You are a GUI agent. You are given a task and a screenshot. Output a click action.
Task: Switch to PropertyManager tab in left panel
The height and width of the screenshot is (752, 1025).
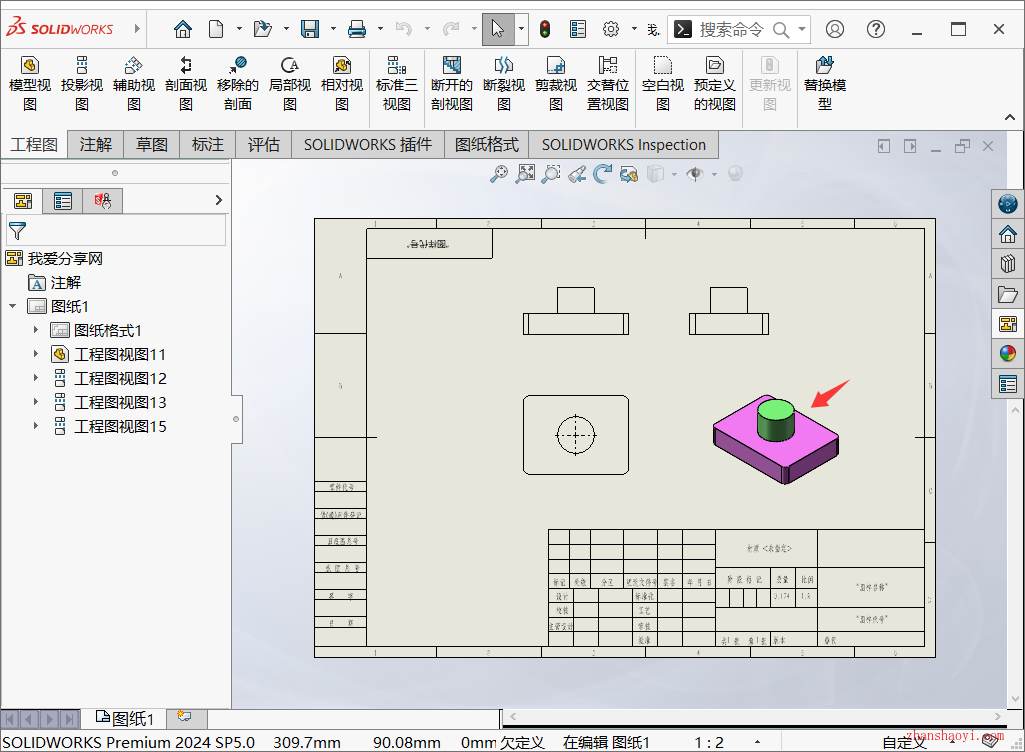click(x=63, y=201)
